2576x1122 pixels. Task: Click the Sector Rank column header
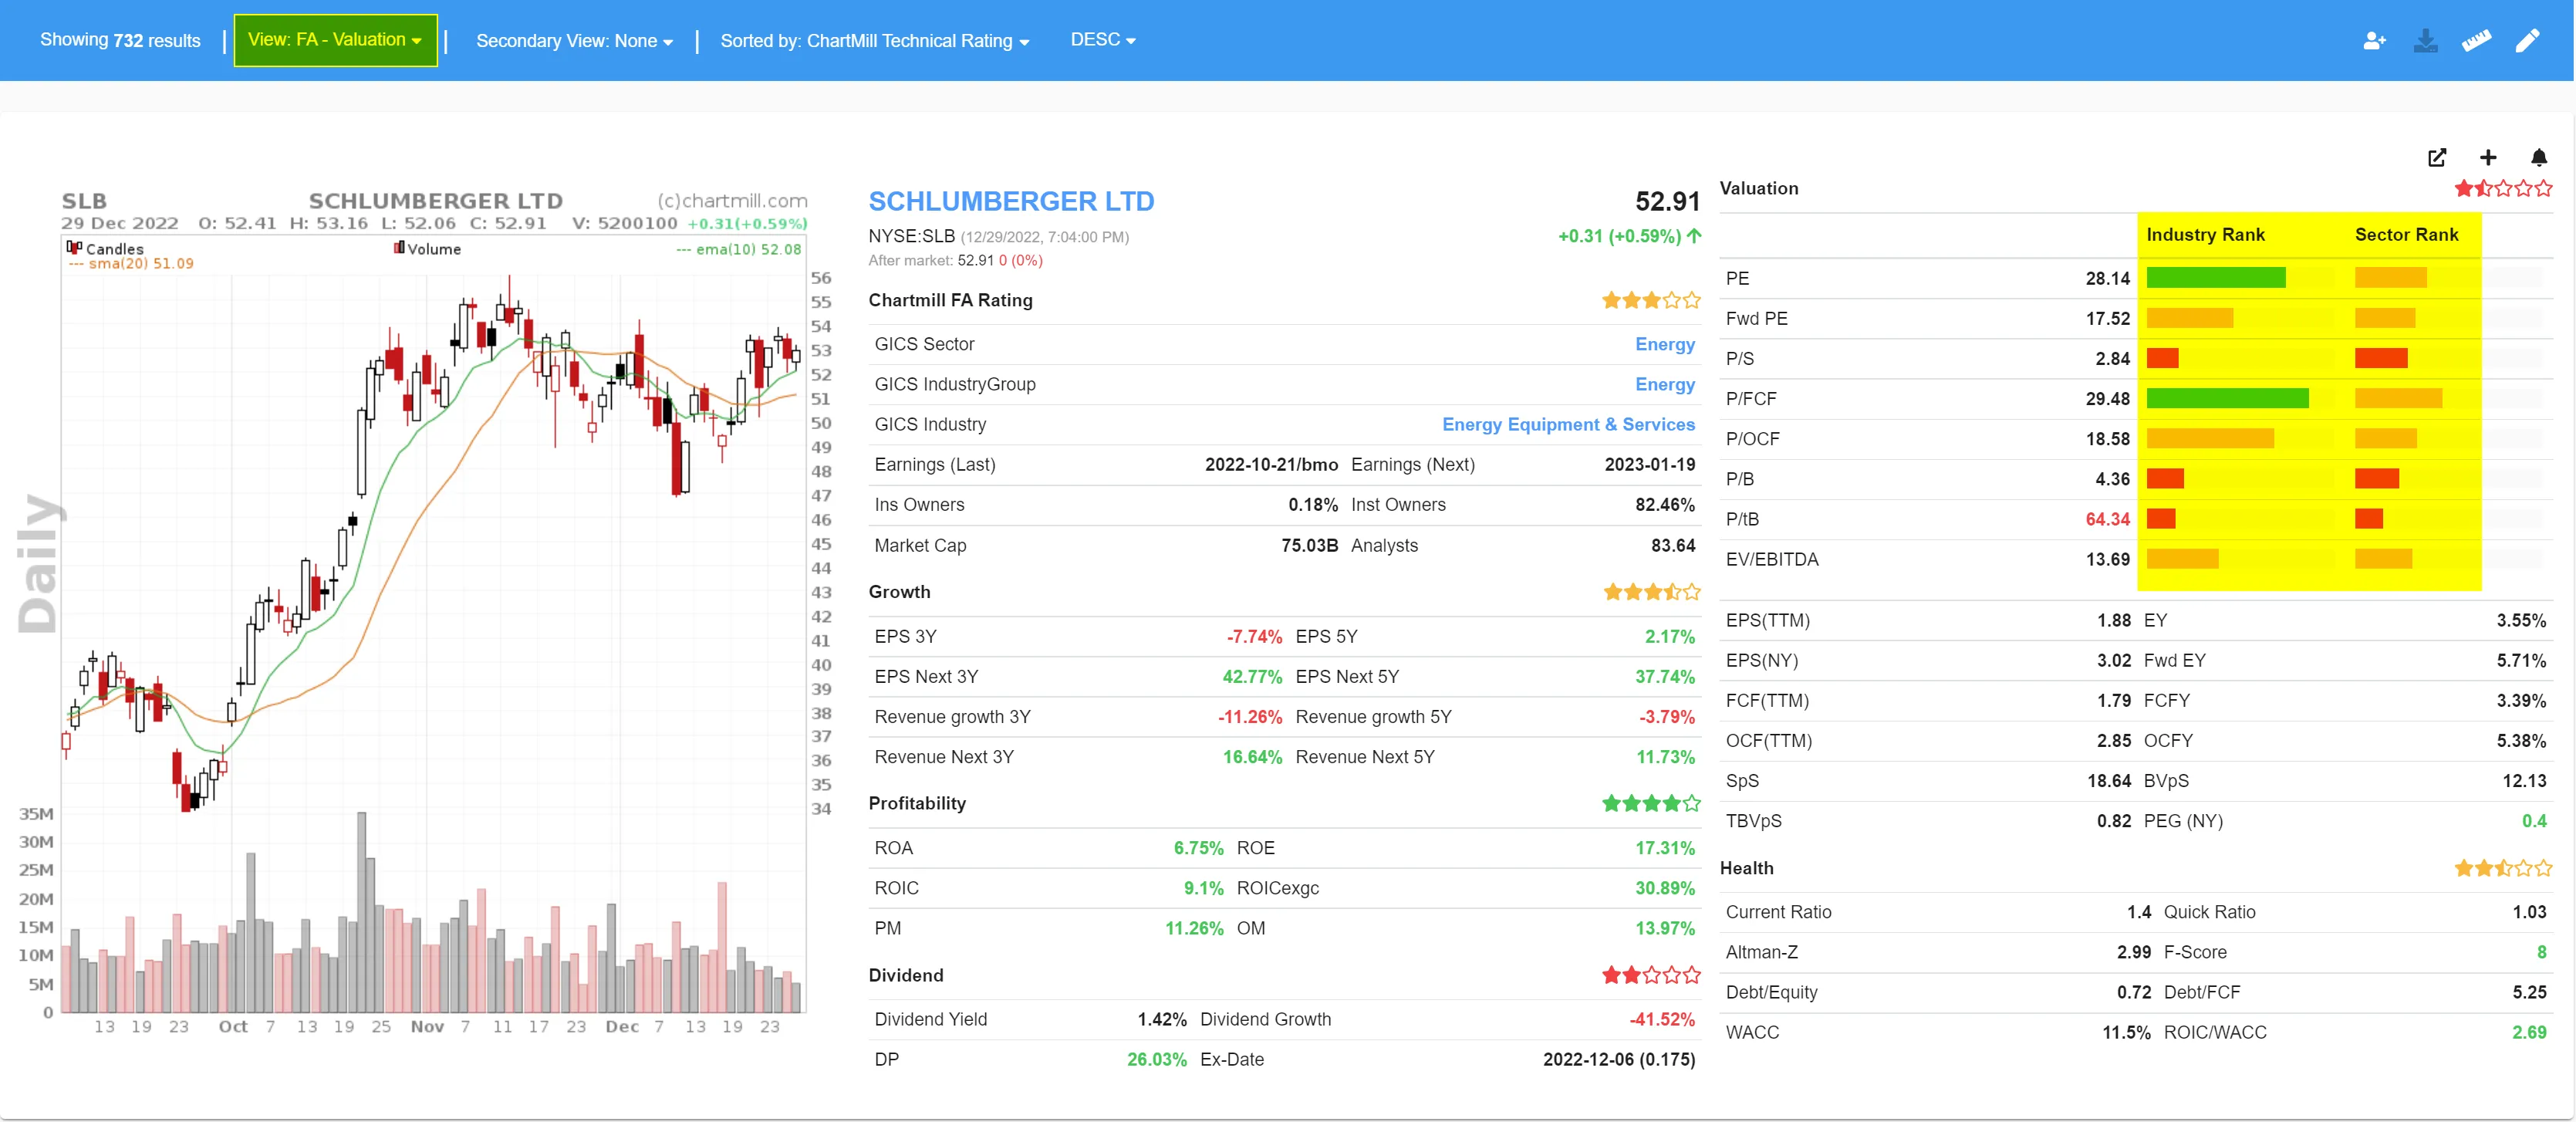tap(2406, 234)
